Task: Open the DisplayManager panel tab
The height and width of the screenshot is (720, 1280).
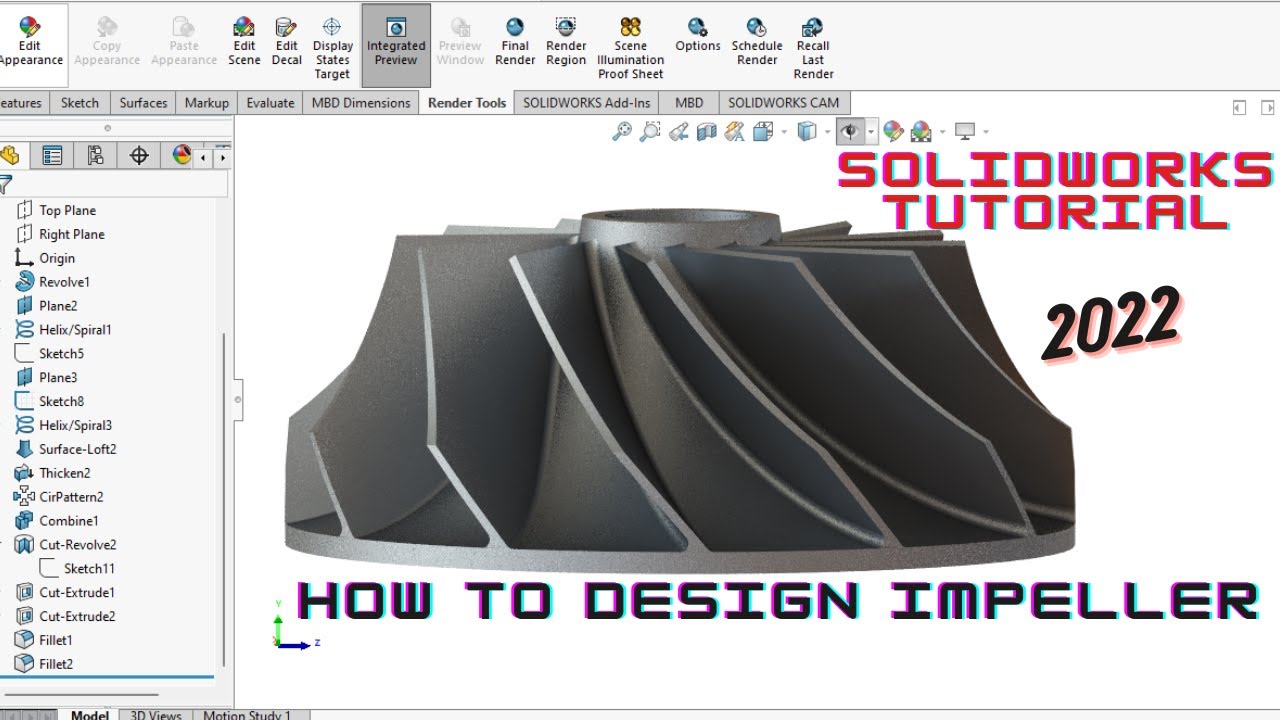Action: 181,155
